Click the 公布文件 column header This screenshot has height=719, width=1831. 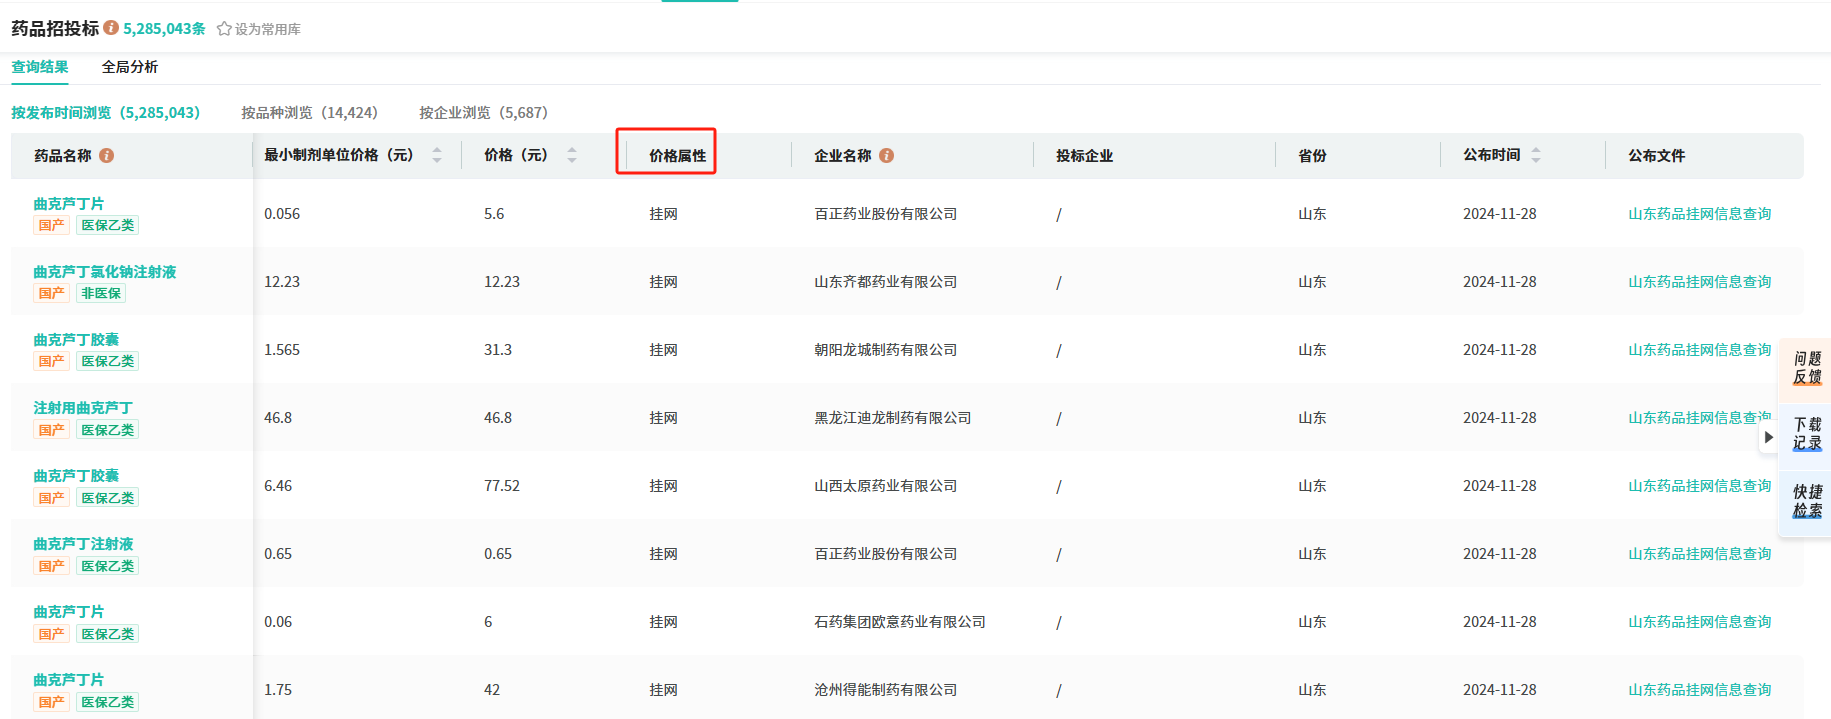point(1656,156)
